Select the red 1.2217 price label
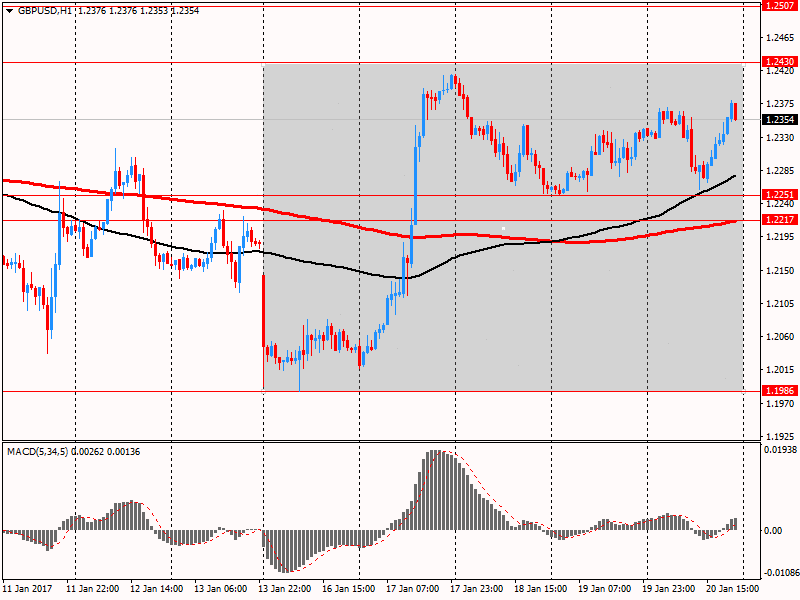This screenshot has height=600, width=800. click(x=779, y=220)
